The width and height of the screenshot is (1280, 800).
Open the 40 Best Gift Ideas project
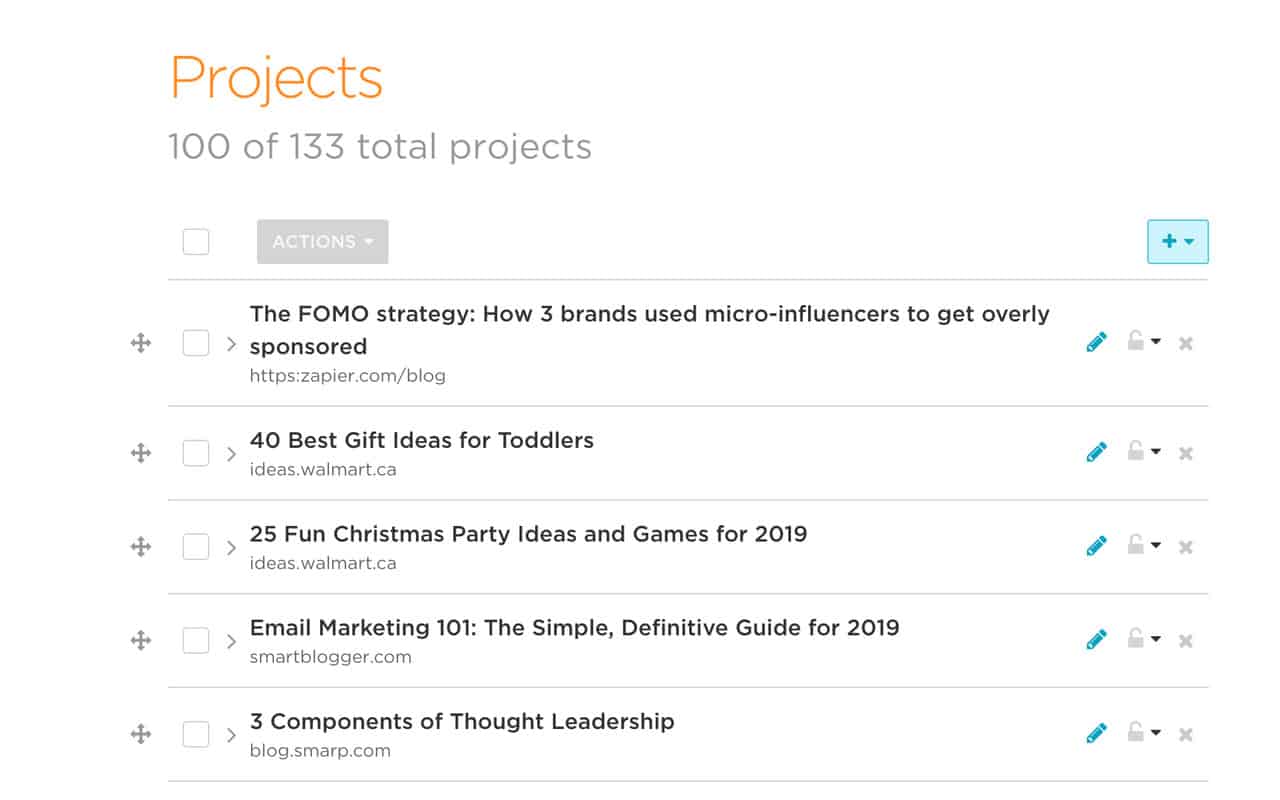(x=421, y=440)
